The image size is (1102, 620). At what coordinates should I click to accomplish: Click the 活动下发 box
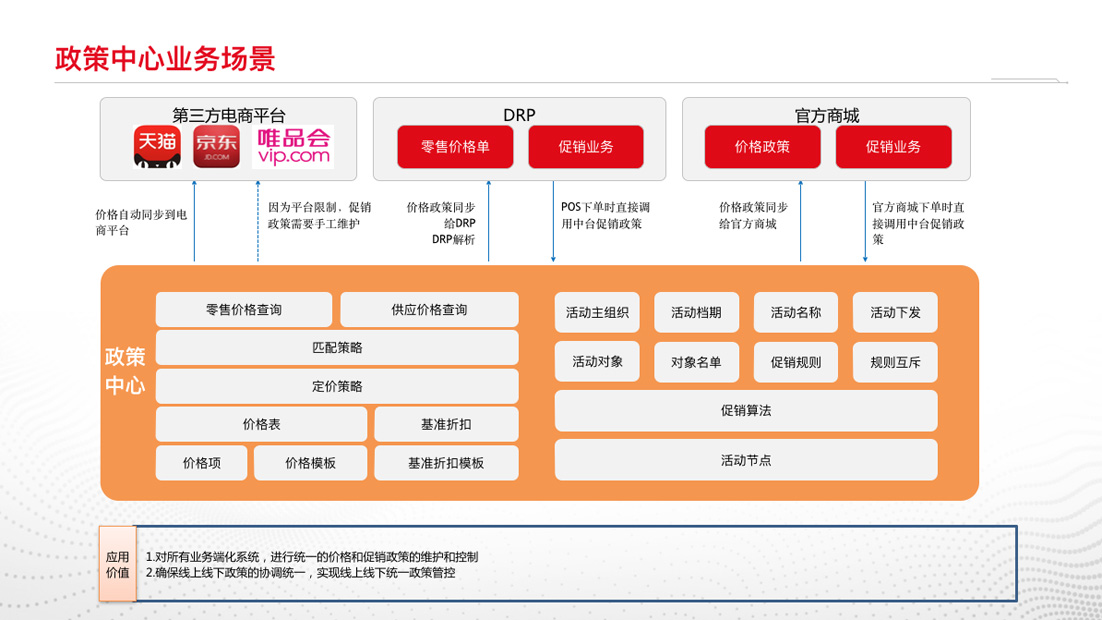coord(895,312)
